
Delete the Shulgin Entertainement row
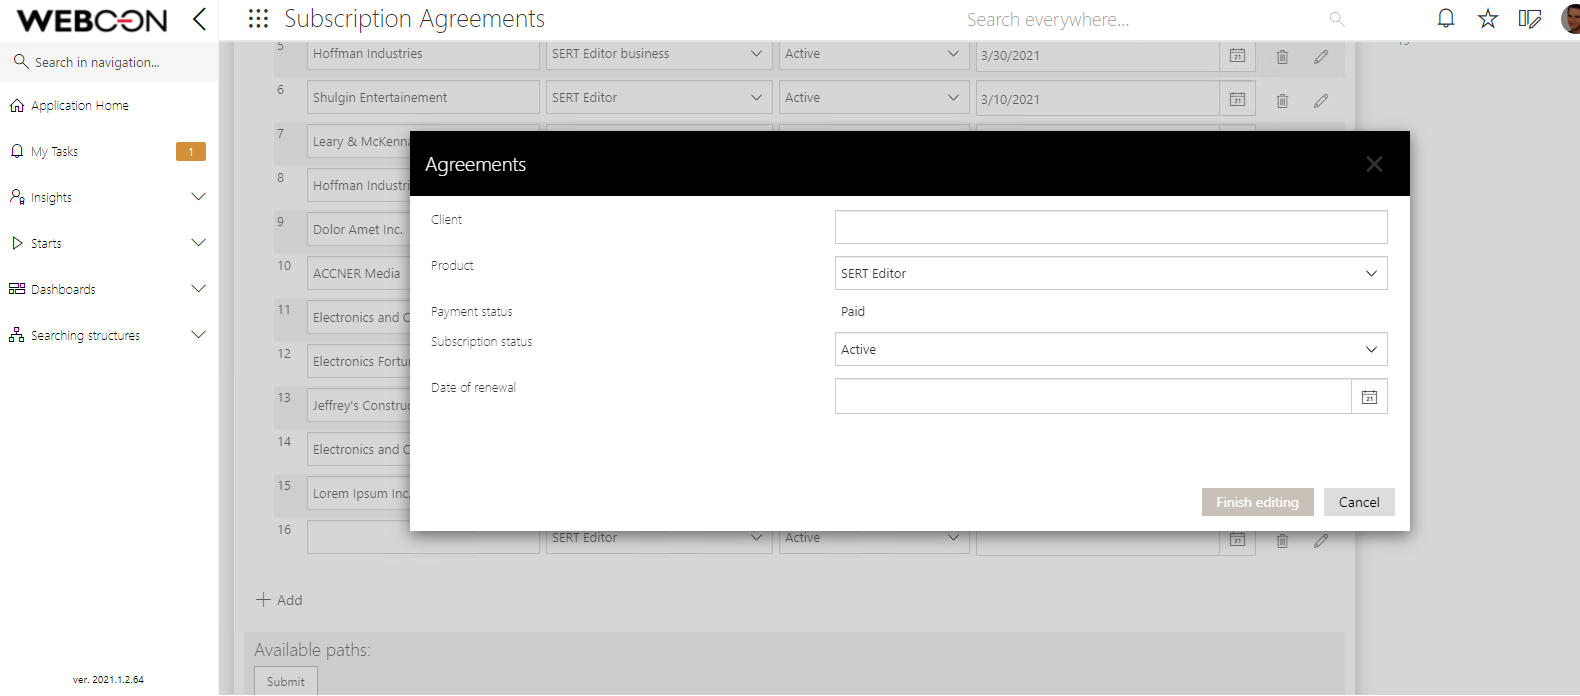pos(1282,101)
